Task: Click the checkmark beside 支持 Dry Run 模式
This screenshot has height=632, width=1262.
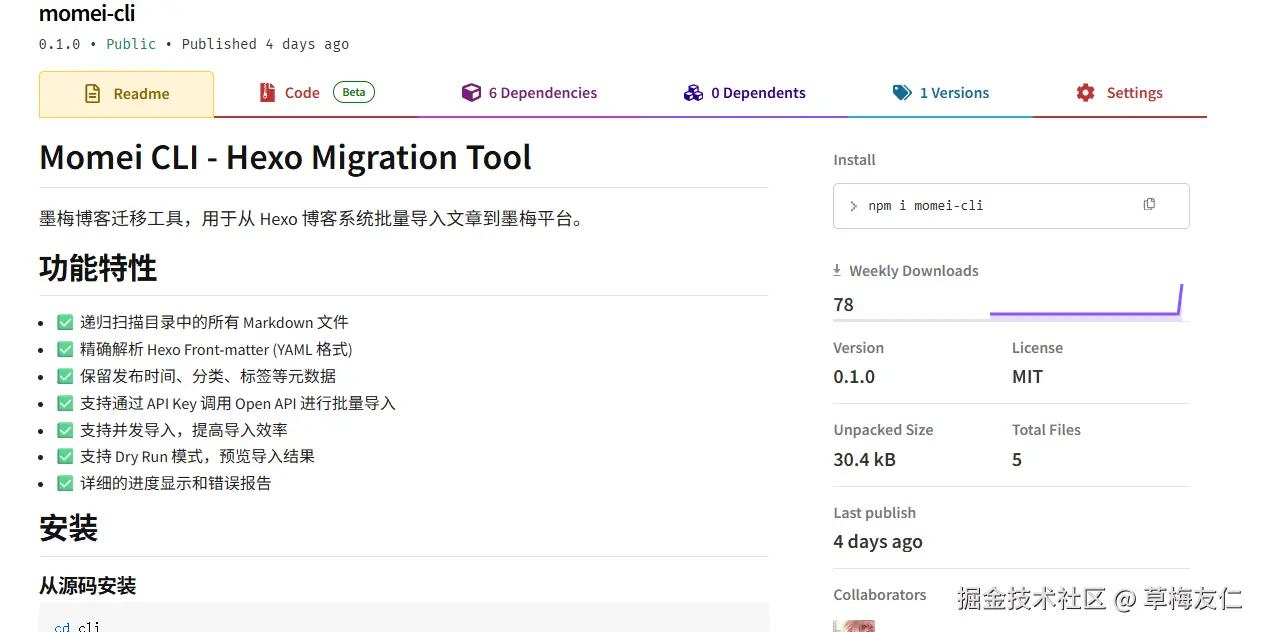Action: [65, 456]
